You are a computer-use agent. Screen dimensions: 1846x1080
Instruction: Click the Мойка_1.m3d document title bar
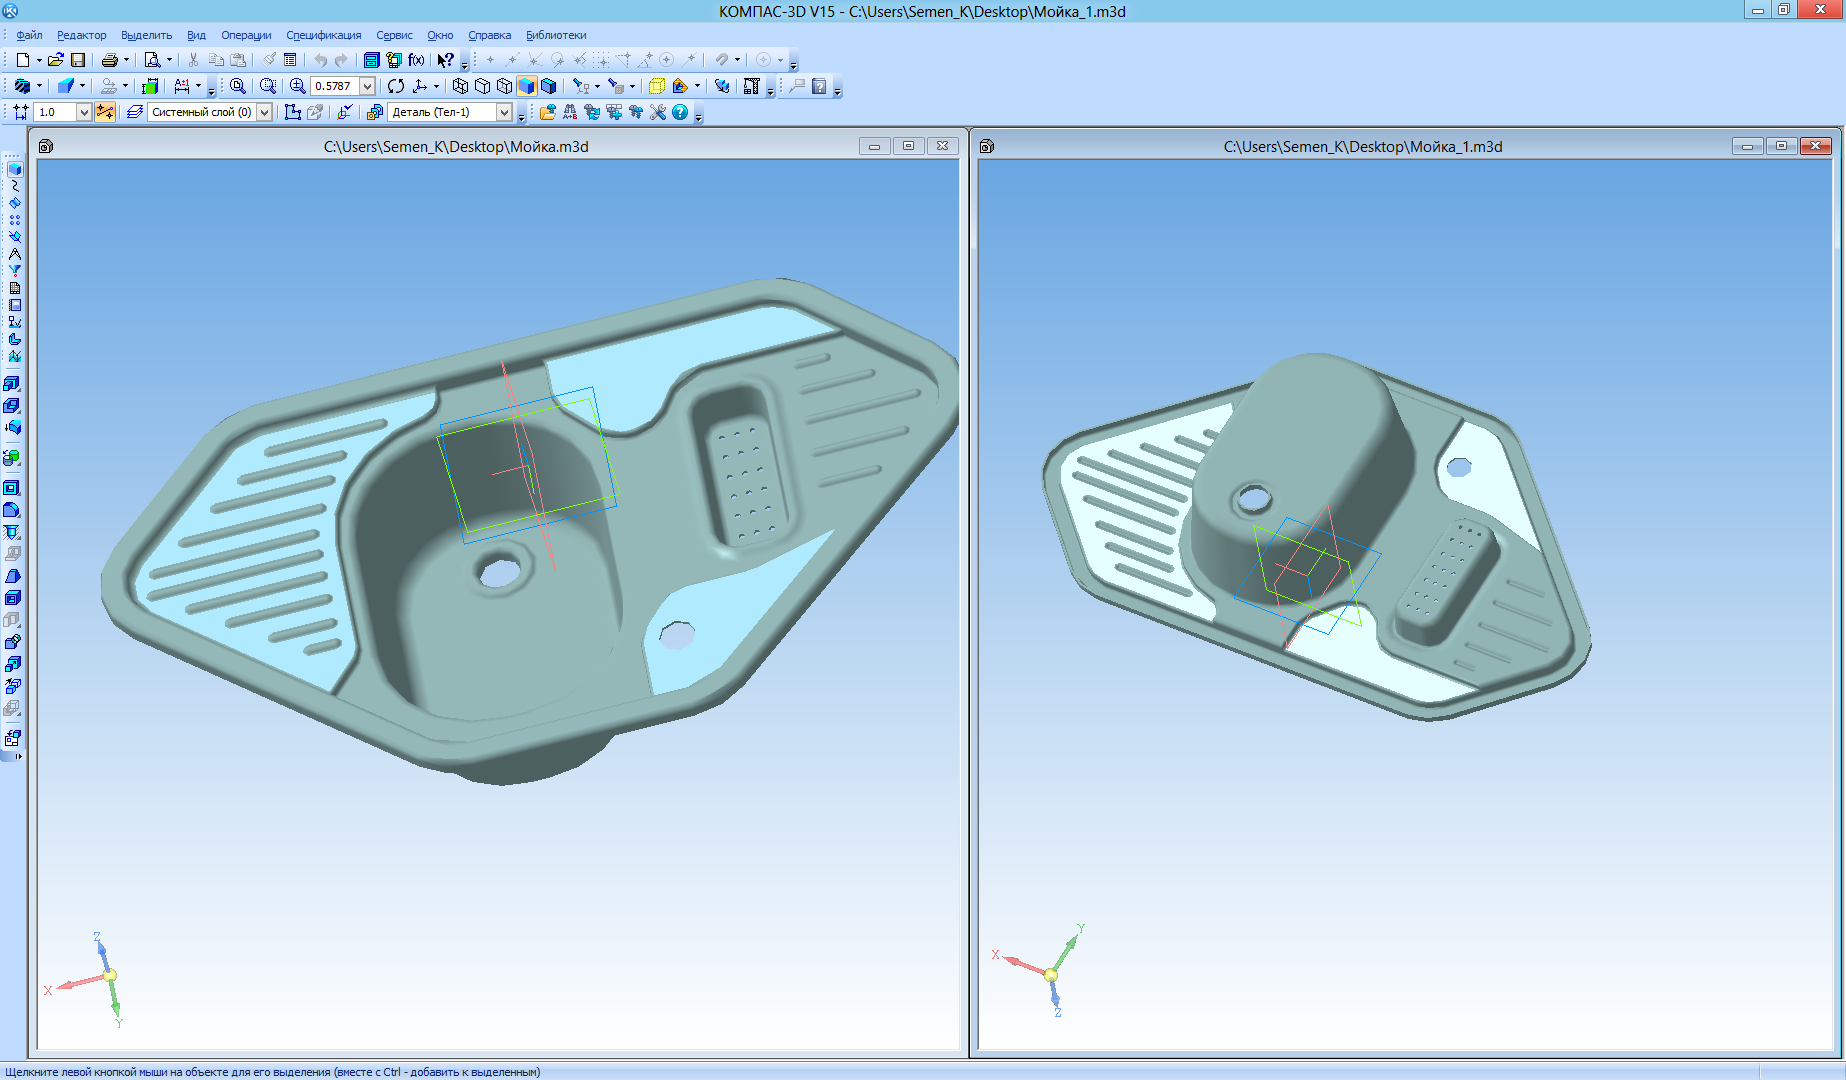[x=1362, y=146]
